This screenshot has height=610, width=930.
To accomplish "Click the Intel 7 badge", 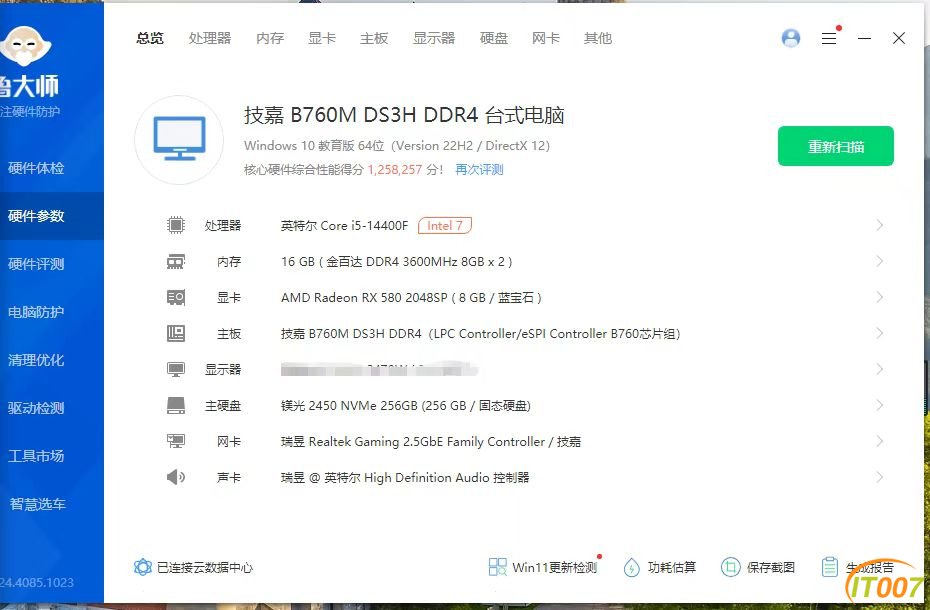I will 445,225.
